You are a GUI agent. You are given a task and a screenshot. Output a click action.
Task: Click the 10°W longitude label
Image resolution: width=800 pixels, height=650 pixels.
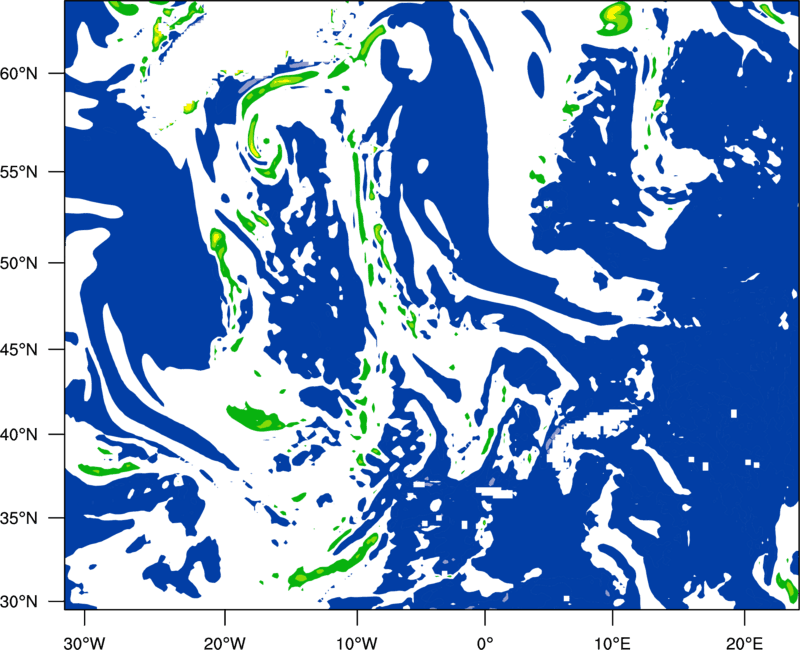pyautogui.click(x=357, y=642)
